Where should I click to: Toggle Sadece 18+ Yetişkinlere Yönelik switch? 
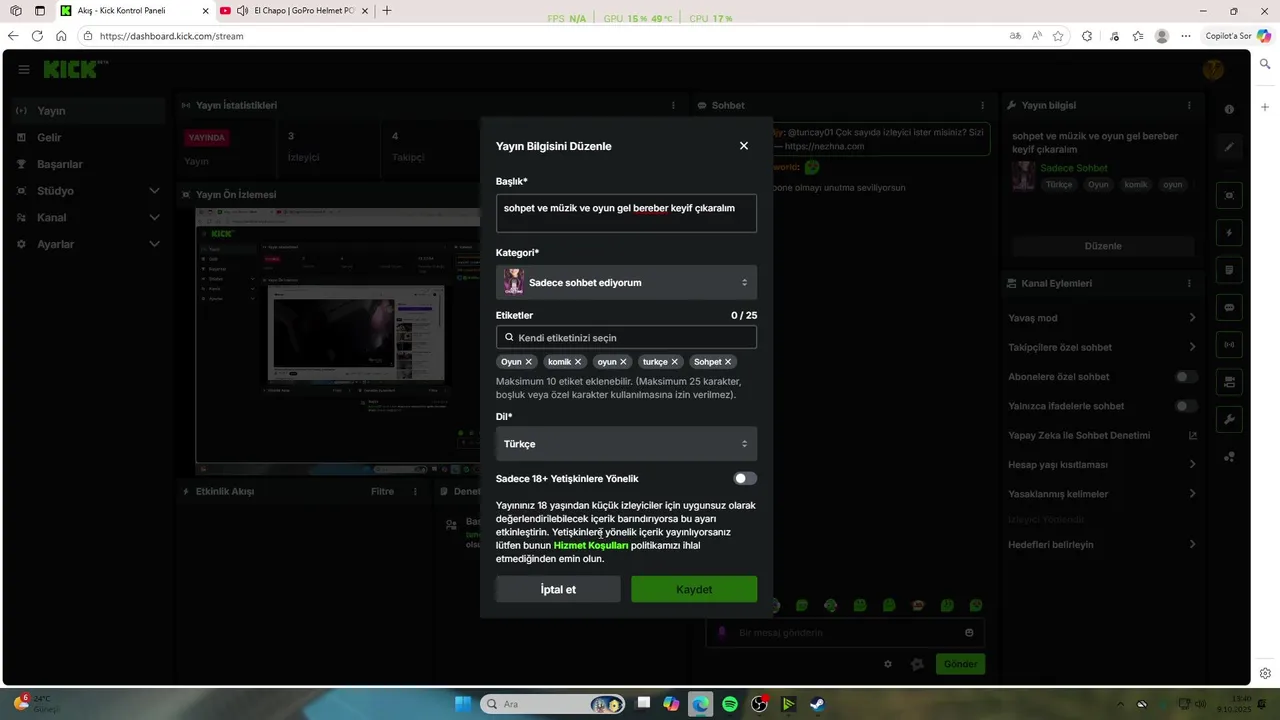click(745, 479)
